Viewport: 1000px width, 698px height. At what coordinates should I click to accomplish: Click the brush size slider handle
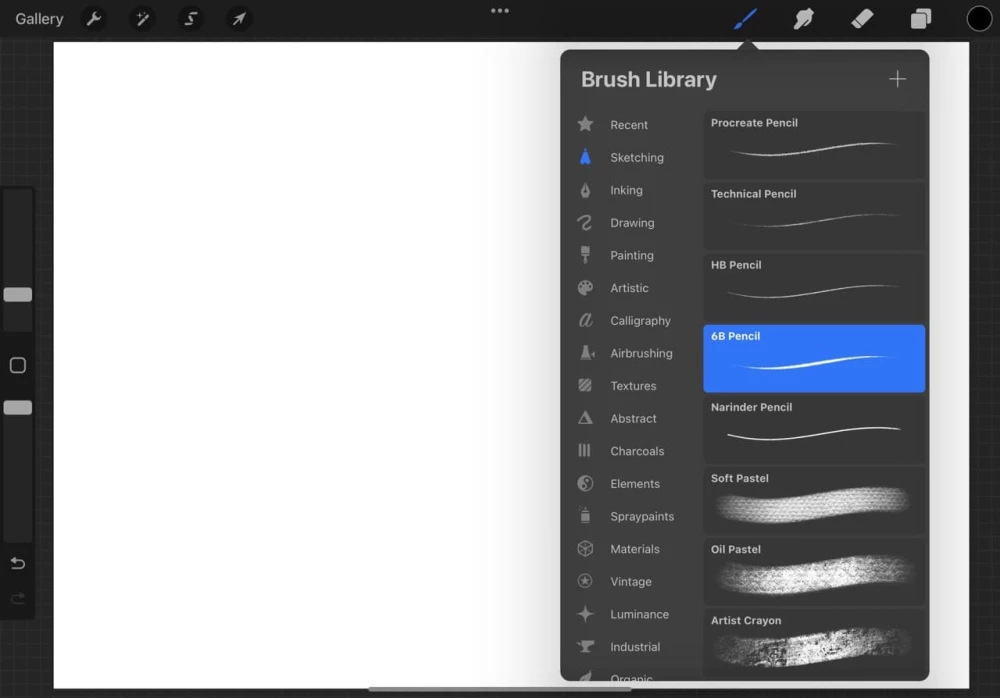pyautogui.click(x=18, y=295)
